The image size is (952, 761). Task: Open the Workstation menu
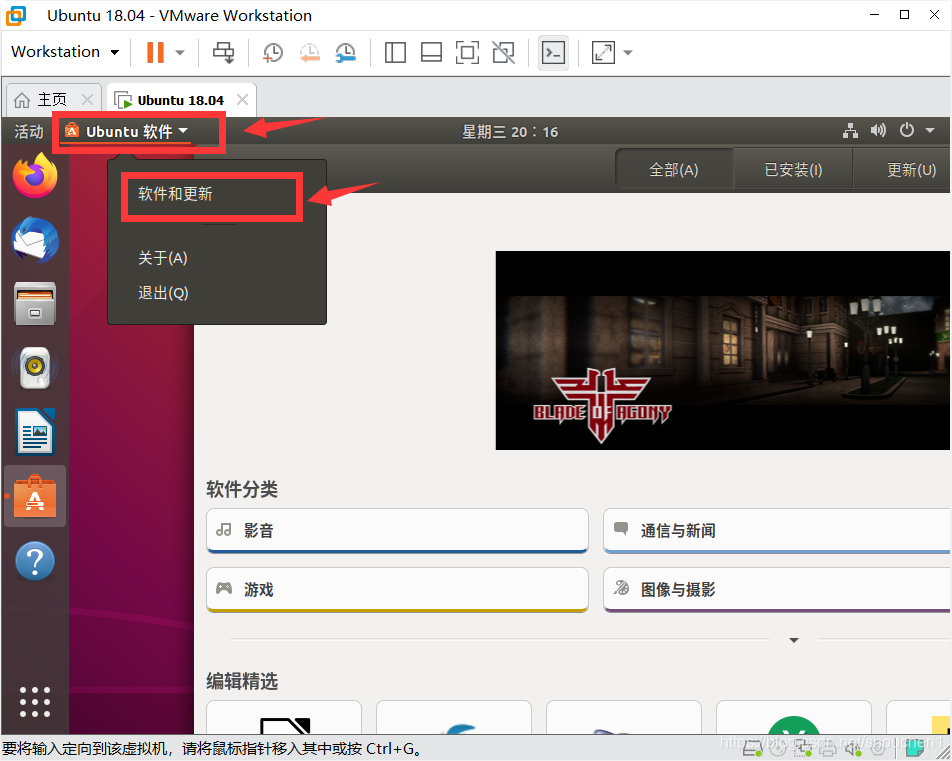[x=60, y=52]
